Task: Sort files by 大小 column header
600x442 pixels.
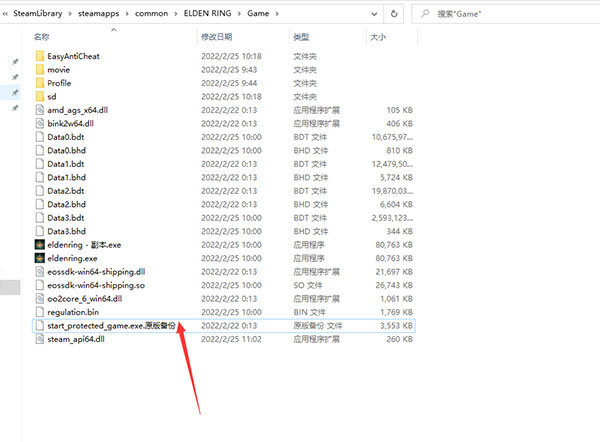Action: (378, 36)
